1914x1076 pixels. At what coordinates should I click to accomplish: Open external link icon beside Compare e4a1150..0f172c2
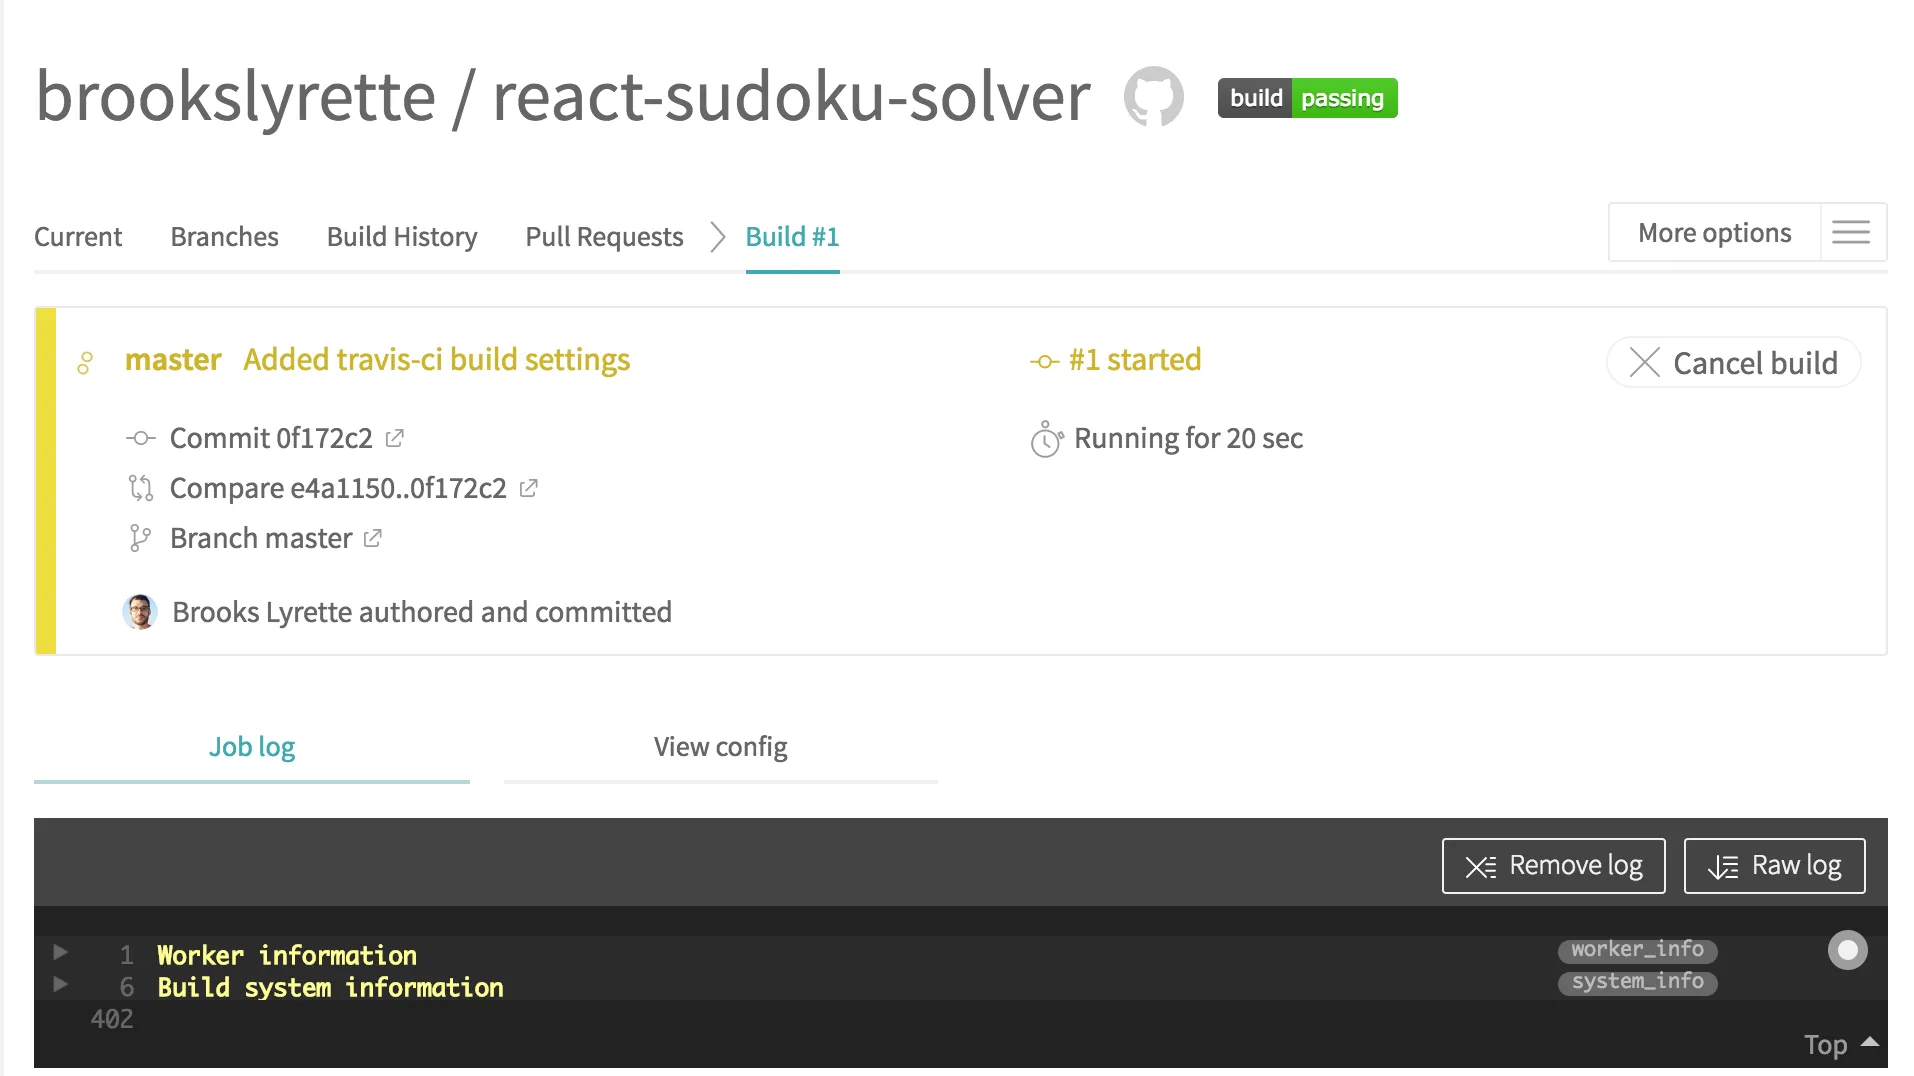(529, 488)
